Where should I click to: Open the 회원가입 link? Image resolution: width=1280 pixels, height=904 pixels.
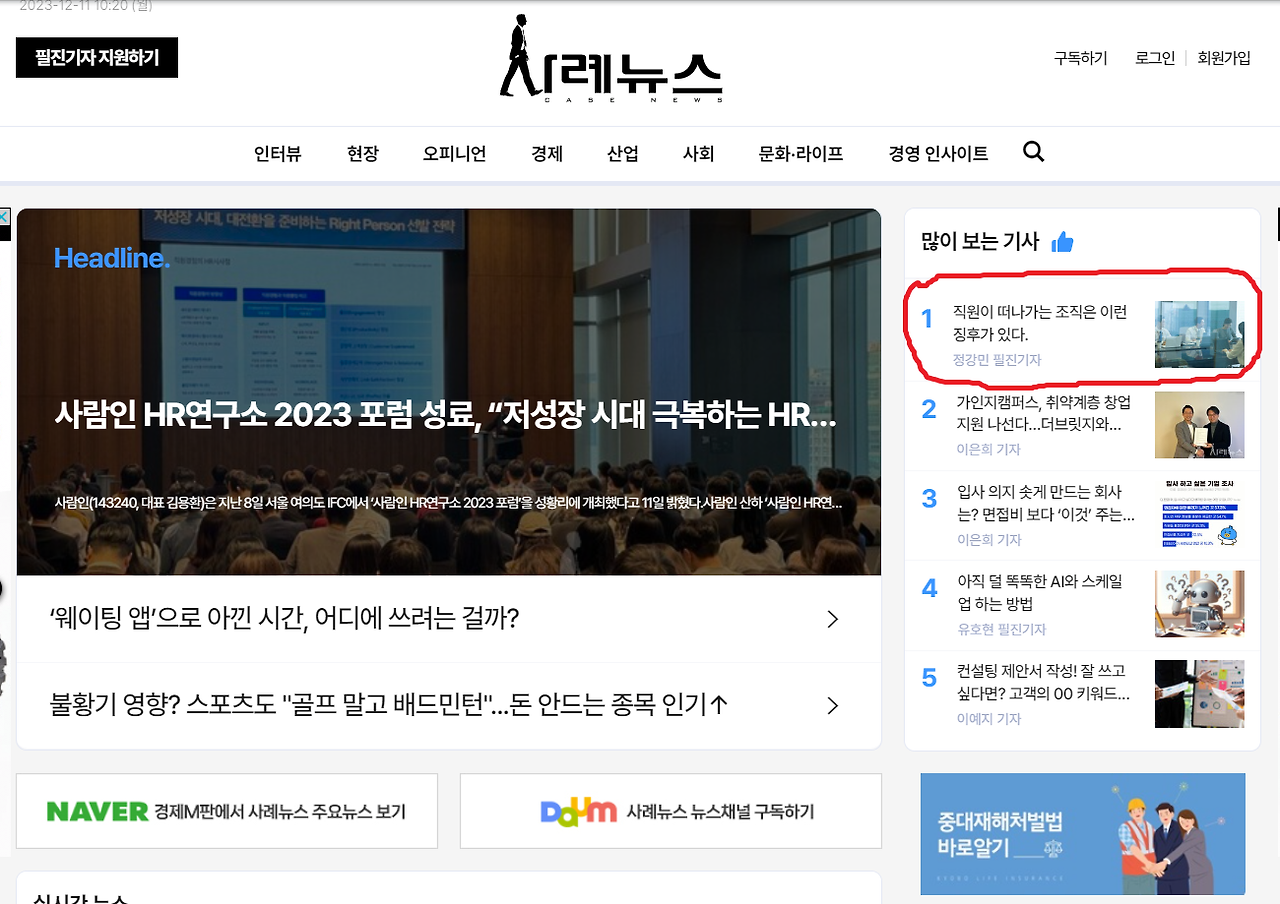[1222, 57]
